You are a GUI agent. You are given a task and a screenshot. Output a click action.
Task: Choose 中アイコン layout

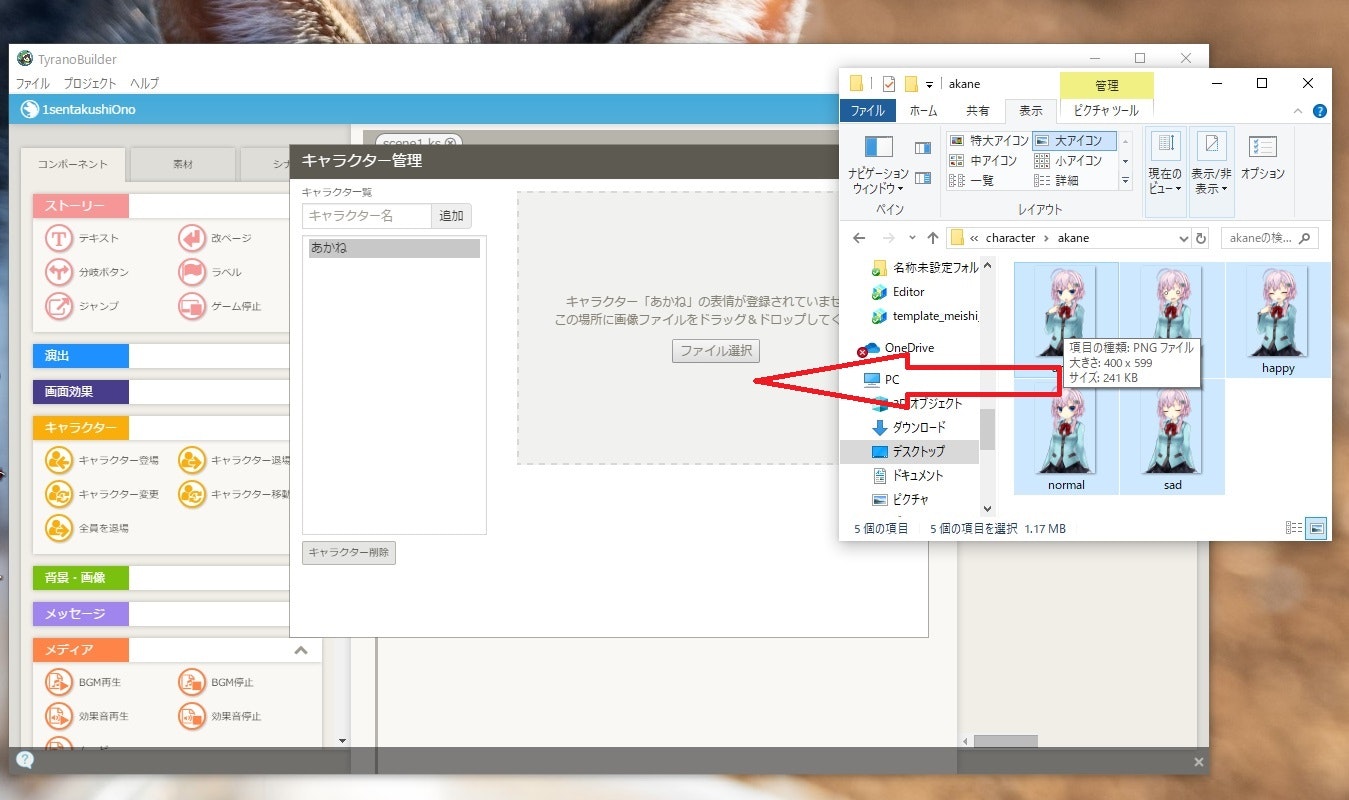(983, 160)
